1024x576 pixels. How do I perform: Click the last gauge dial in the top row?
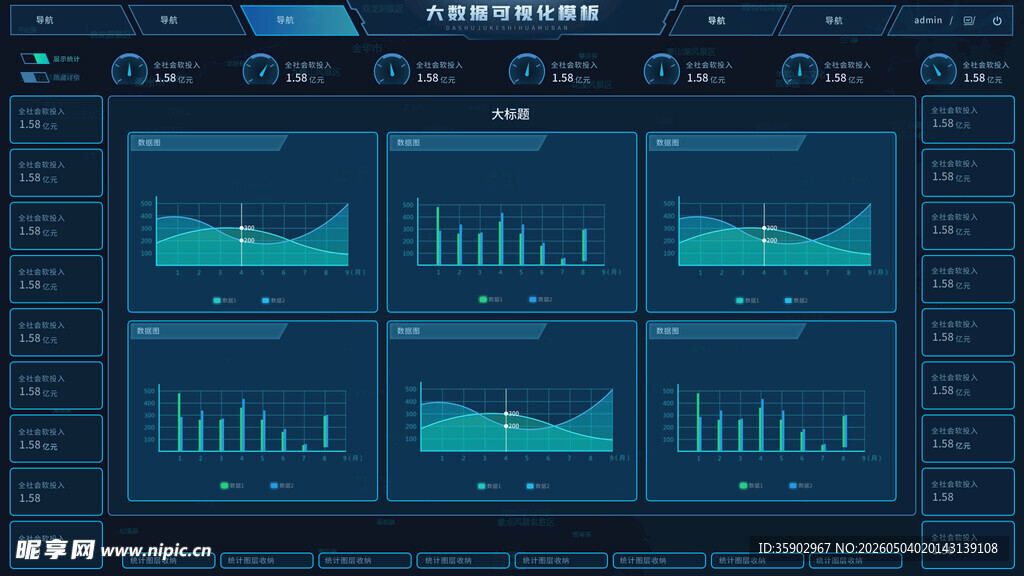tap(938, 70)
